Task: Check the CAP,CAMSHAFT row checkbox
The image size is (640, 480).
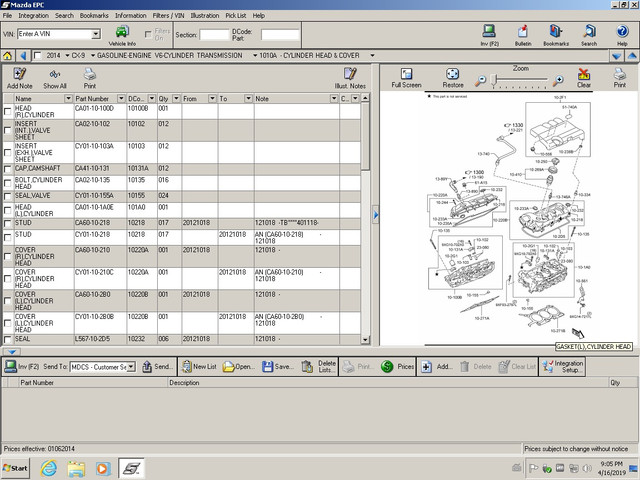Action: 7,169
